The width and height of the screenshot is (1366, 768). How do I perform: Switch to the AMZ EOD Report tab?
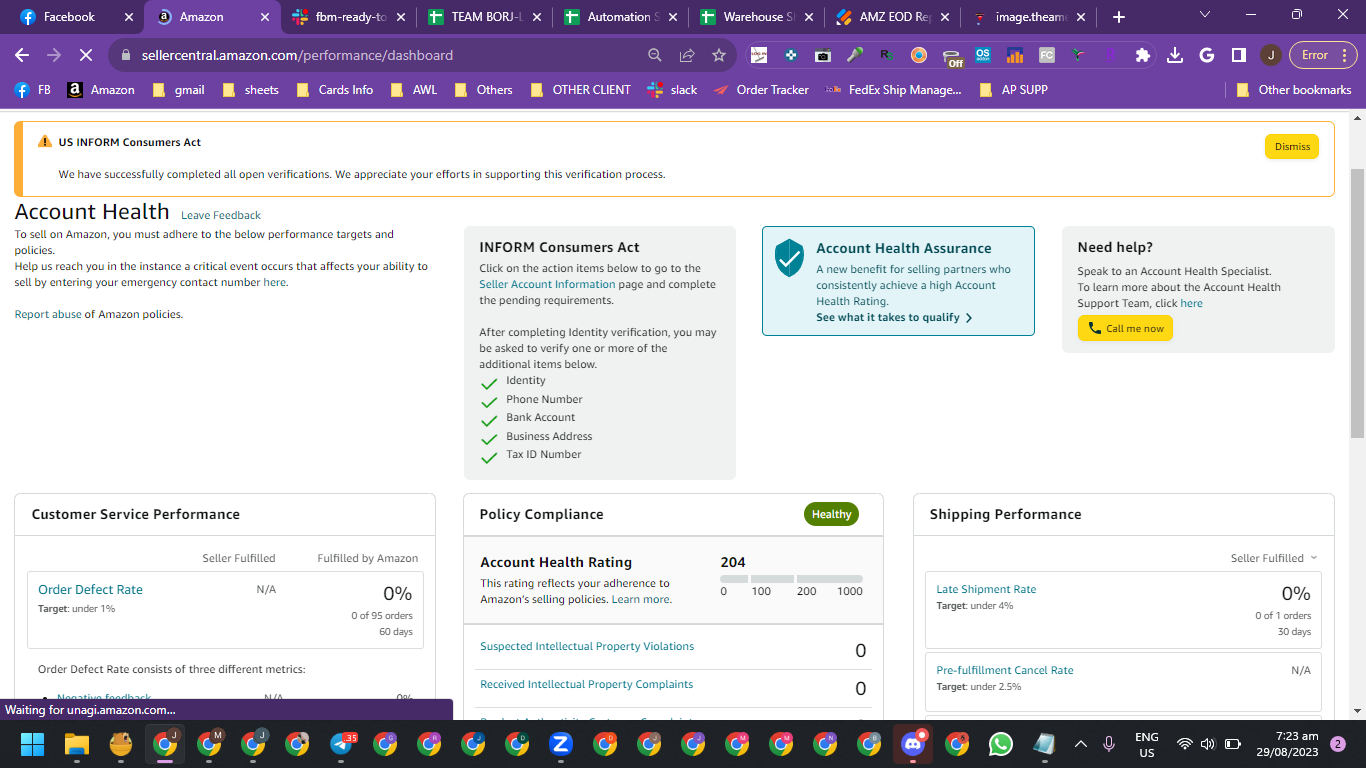pyautogui.click(x=892, y=17)
